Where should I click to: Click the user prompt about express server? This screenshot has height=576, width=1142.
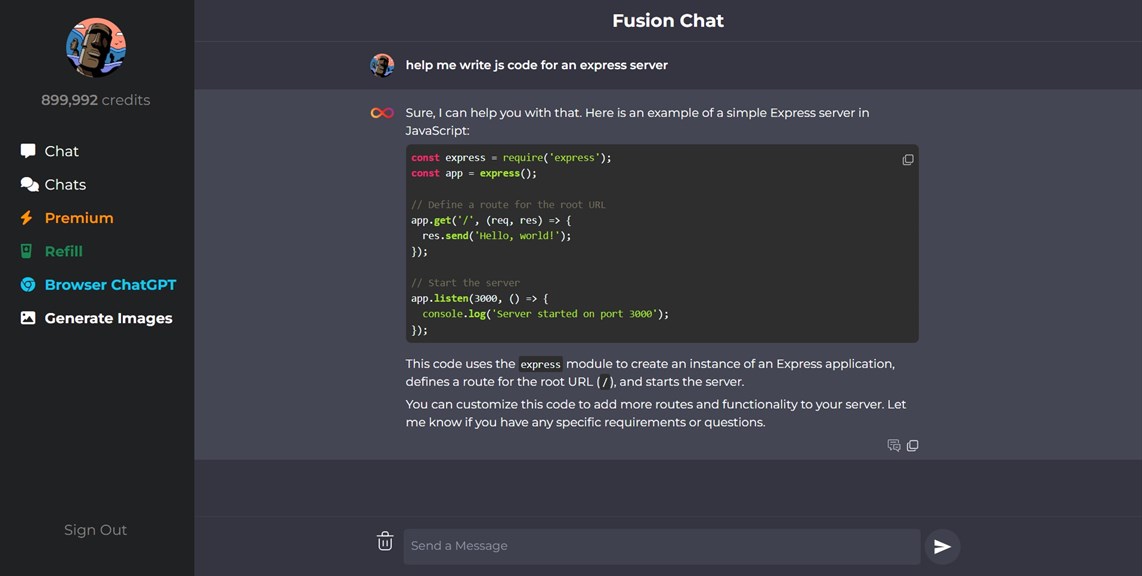pyautogui.click(x=537, y=65)
